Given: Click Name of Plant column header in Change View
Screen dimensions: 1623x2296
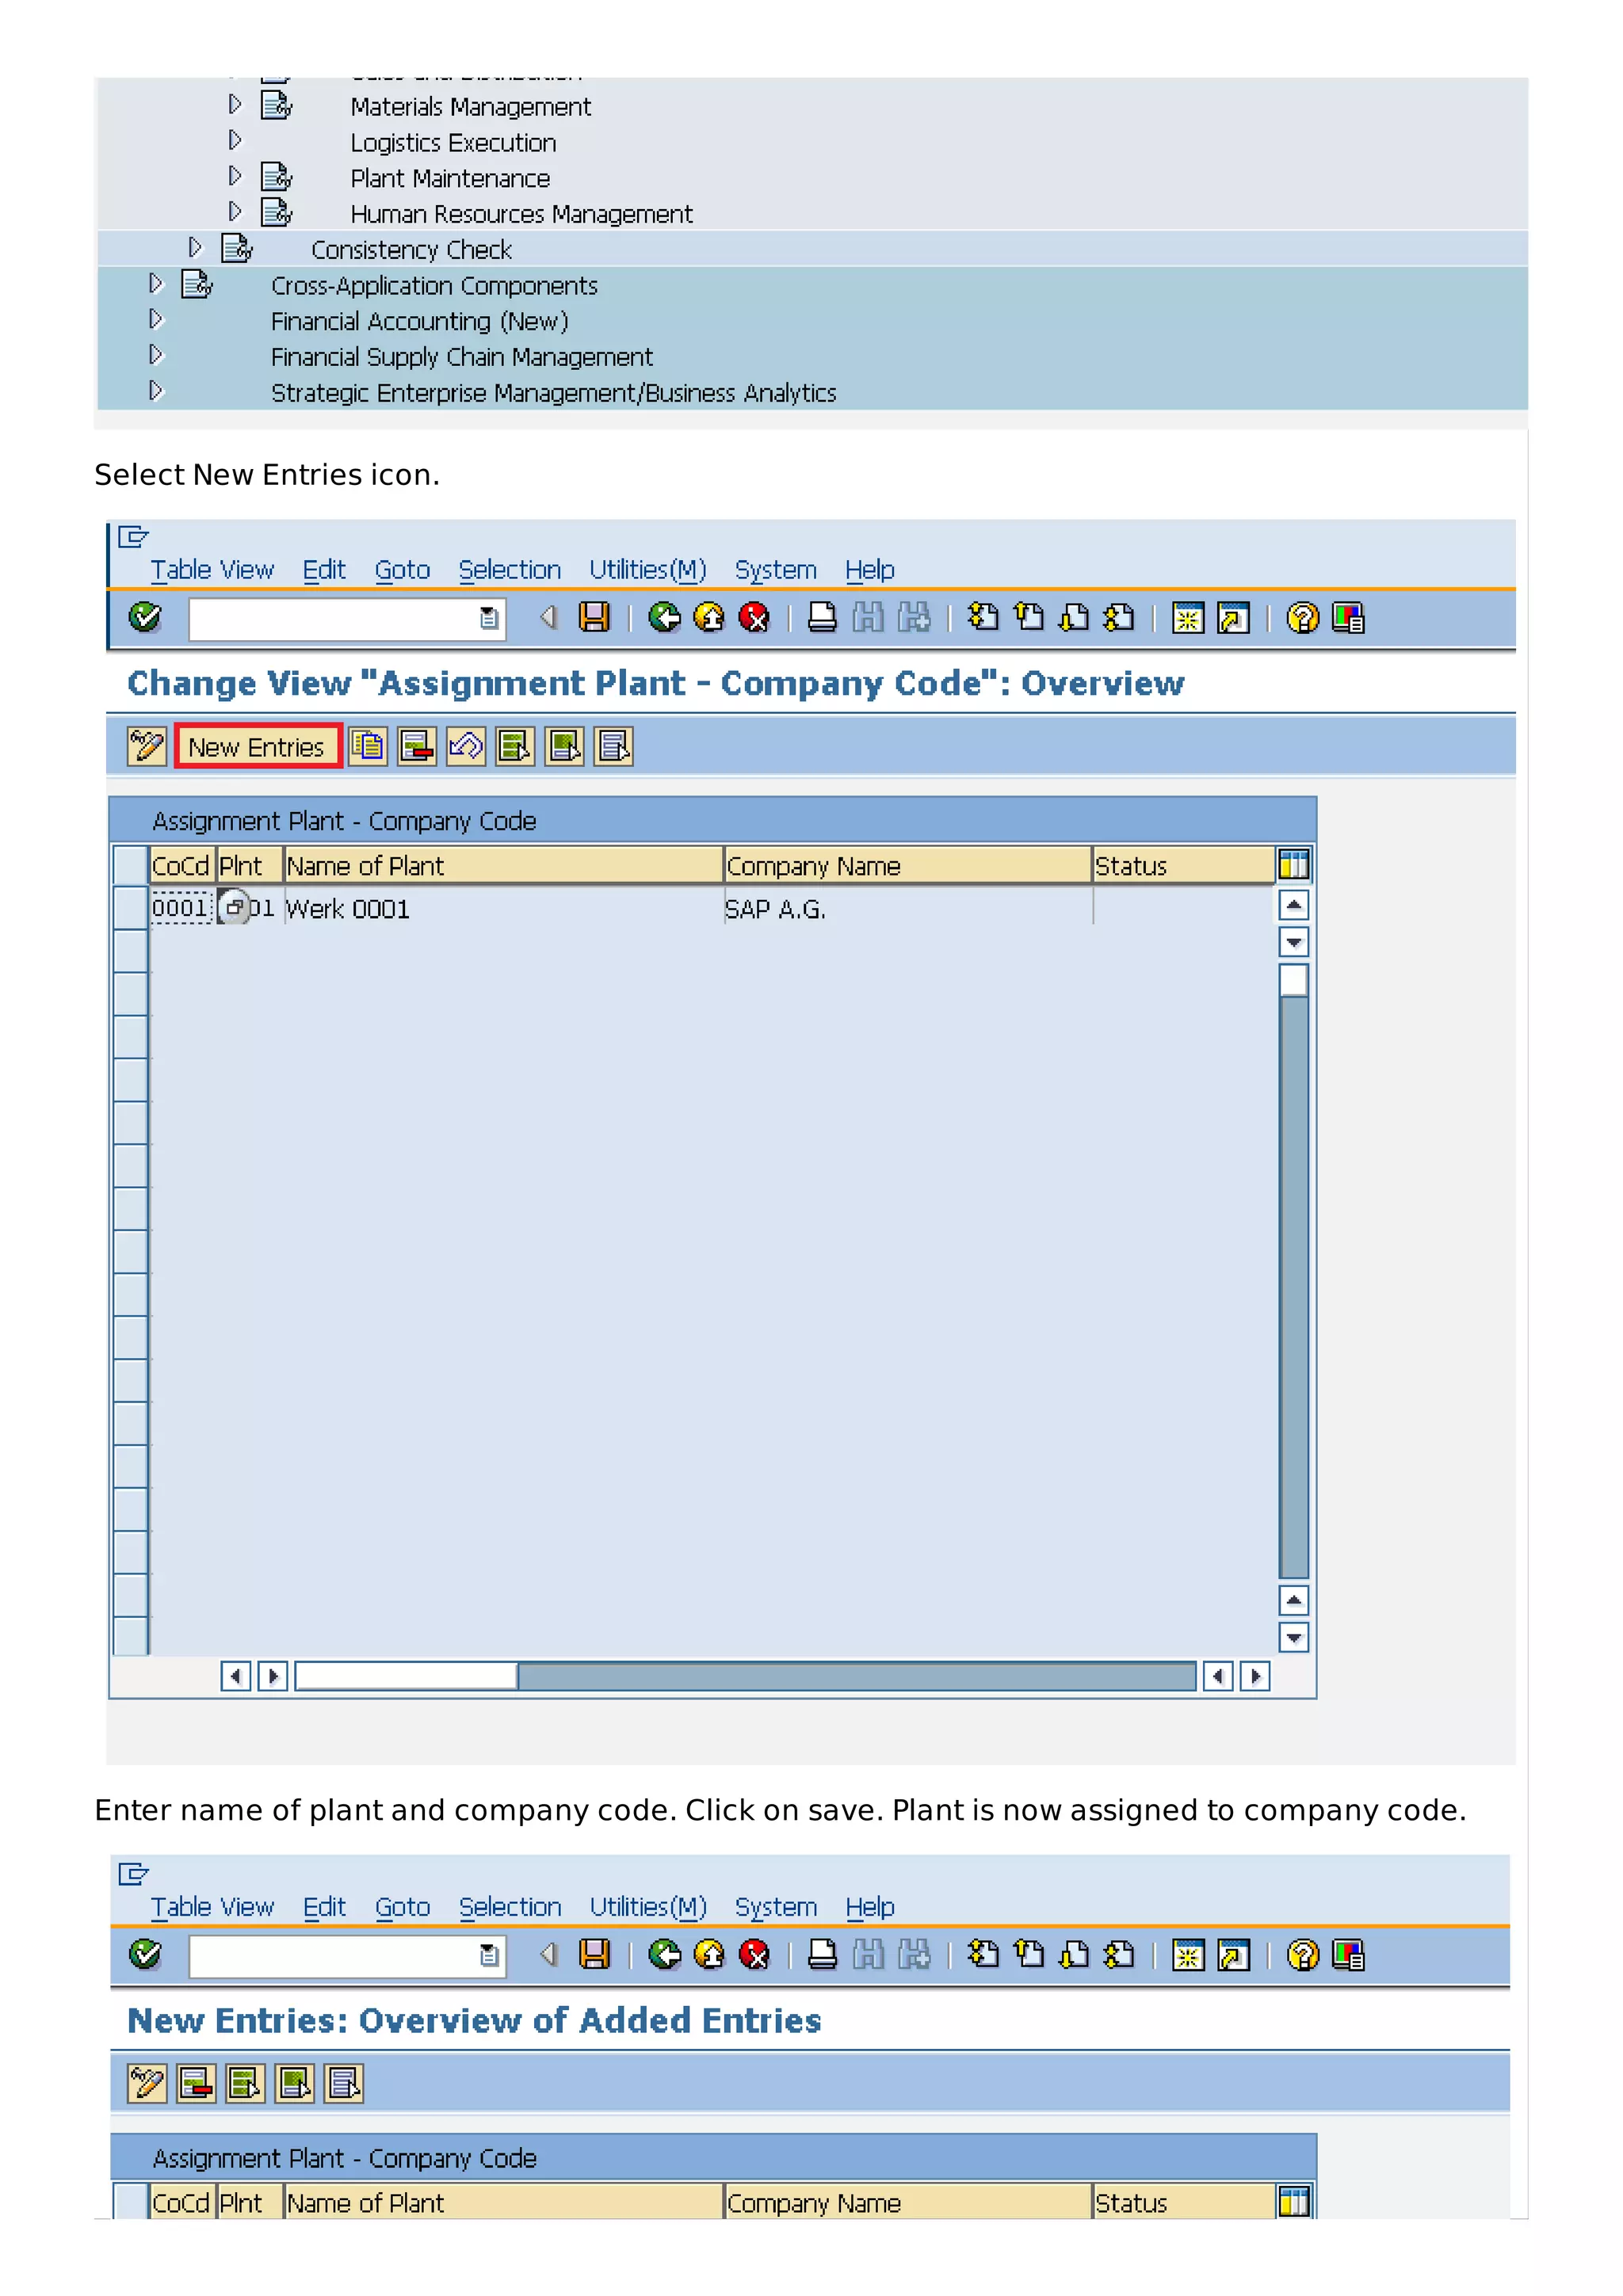Looking at the screenshot, I should pos(503,865).
